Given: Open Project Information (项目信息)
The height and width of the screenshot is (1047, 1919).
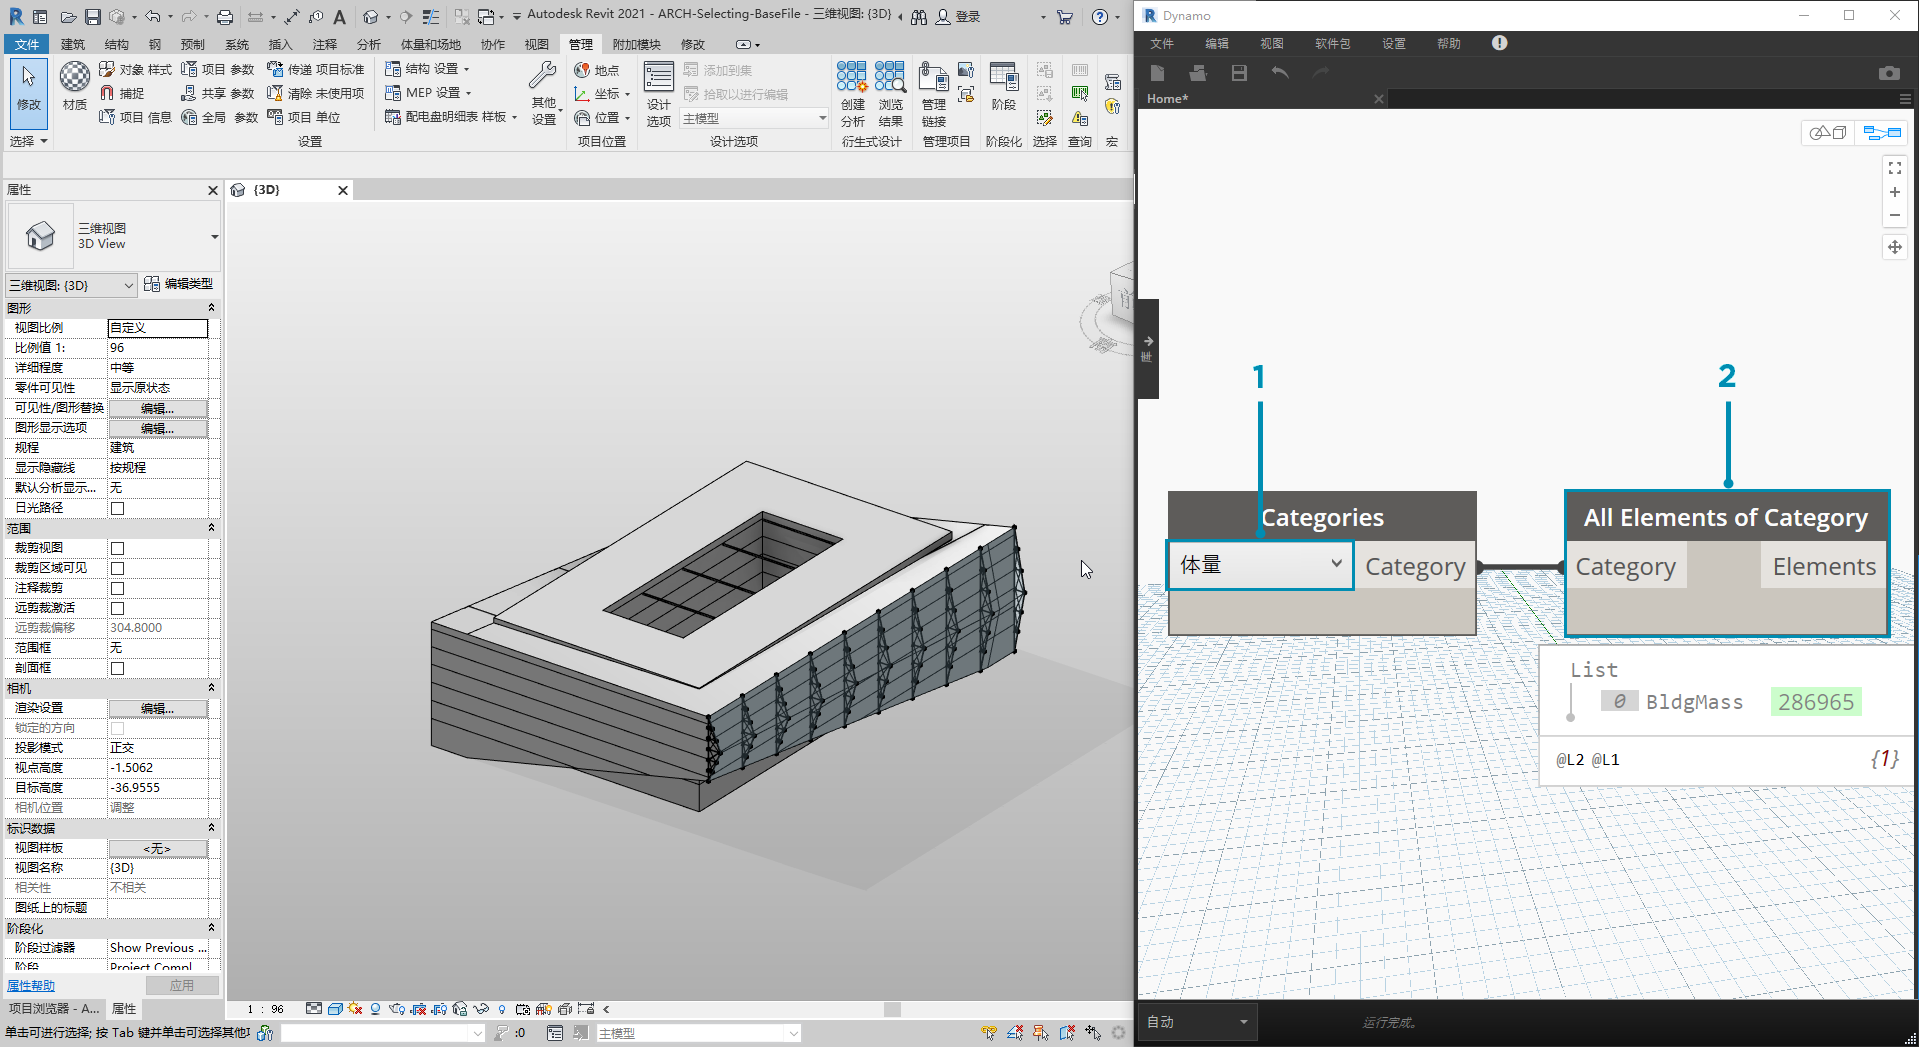Looking at the screenshot, I should [135, 117].
